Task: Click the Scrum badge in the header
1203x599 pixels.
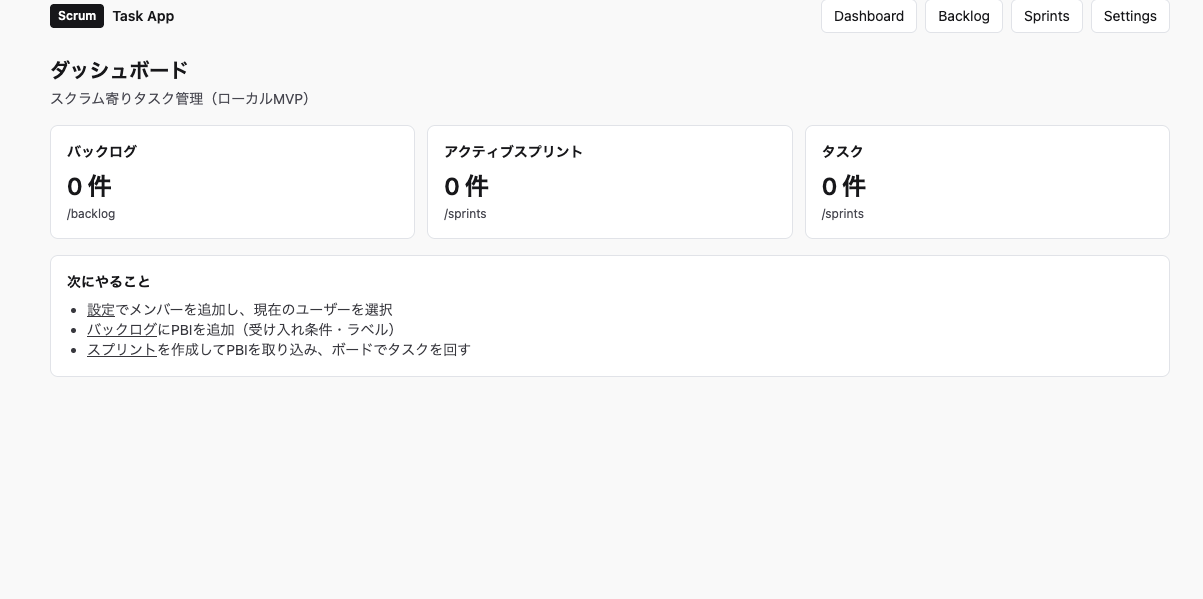Action: pos(77,16)
